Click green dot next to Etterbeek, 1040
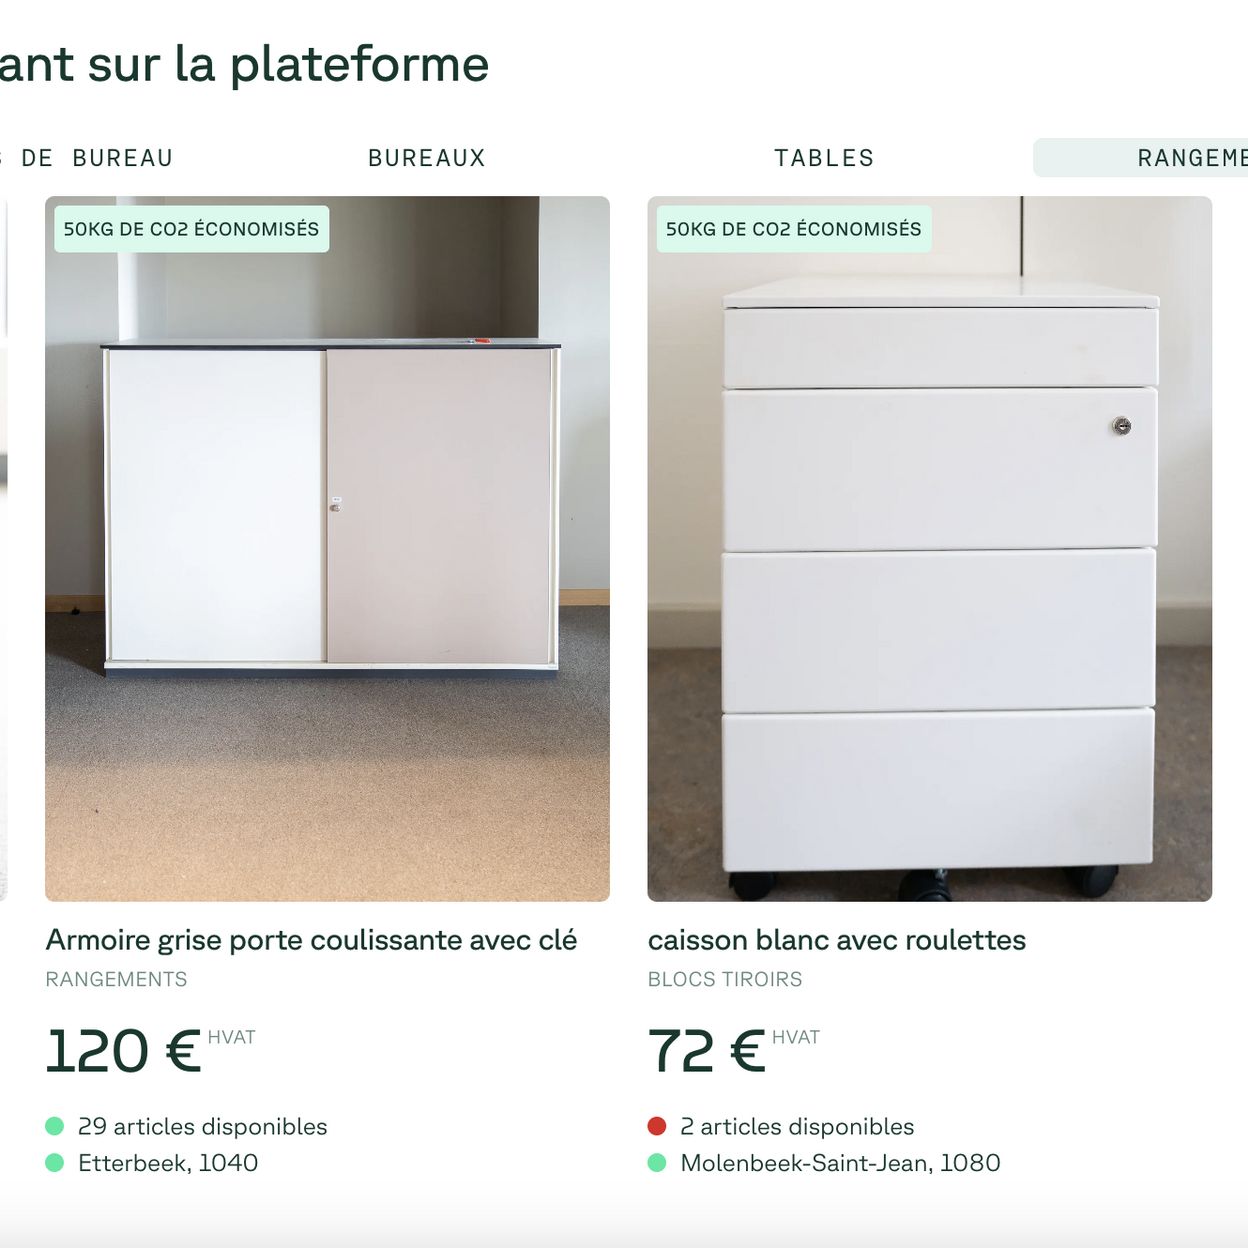This screenshot has height=1248, width=1248. pos(55,1163)
